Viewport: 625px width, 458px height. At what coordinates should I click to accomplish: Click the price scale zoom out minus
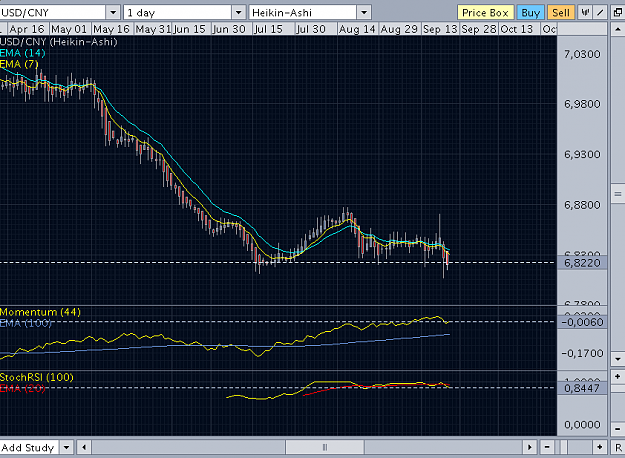(x=618, y=429)
